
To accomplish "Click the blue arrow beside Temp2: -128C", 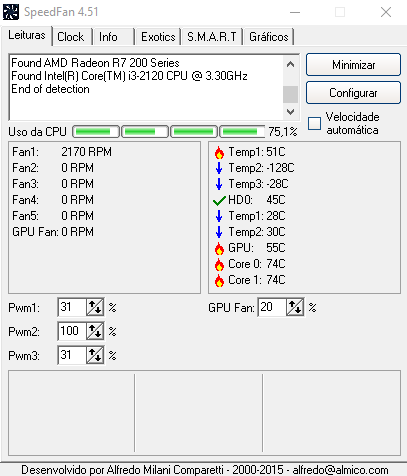I will [219, 168].
